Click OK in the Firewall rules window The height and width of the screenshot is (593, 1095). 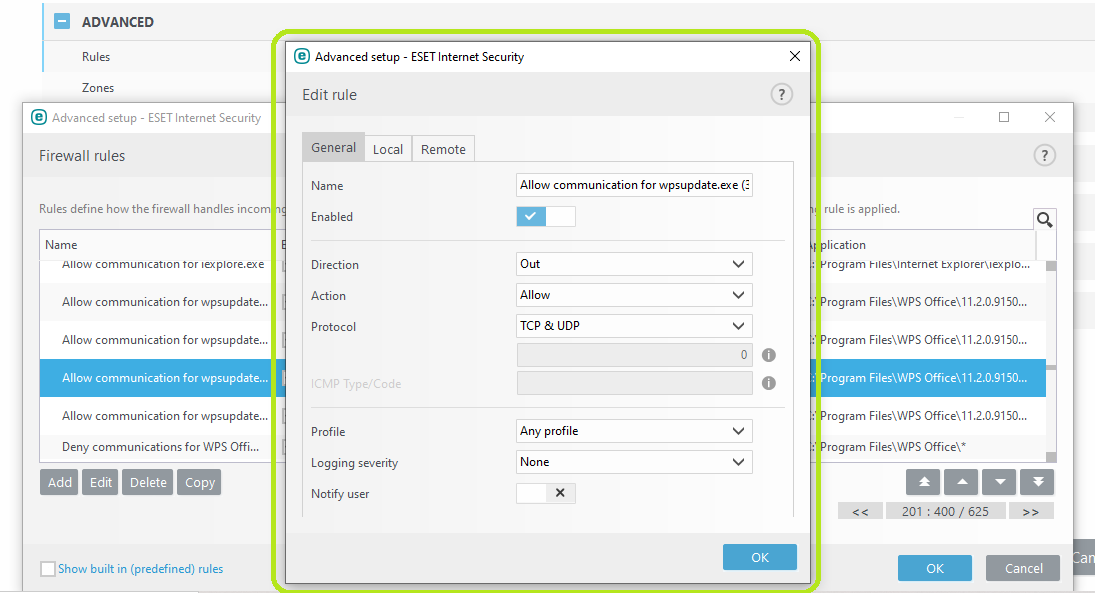pyautogui.click(x=934, y=569)
